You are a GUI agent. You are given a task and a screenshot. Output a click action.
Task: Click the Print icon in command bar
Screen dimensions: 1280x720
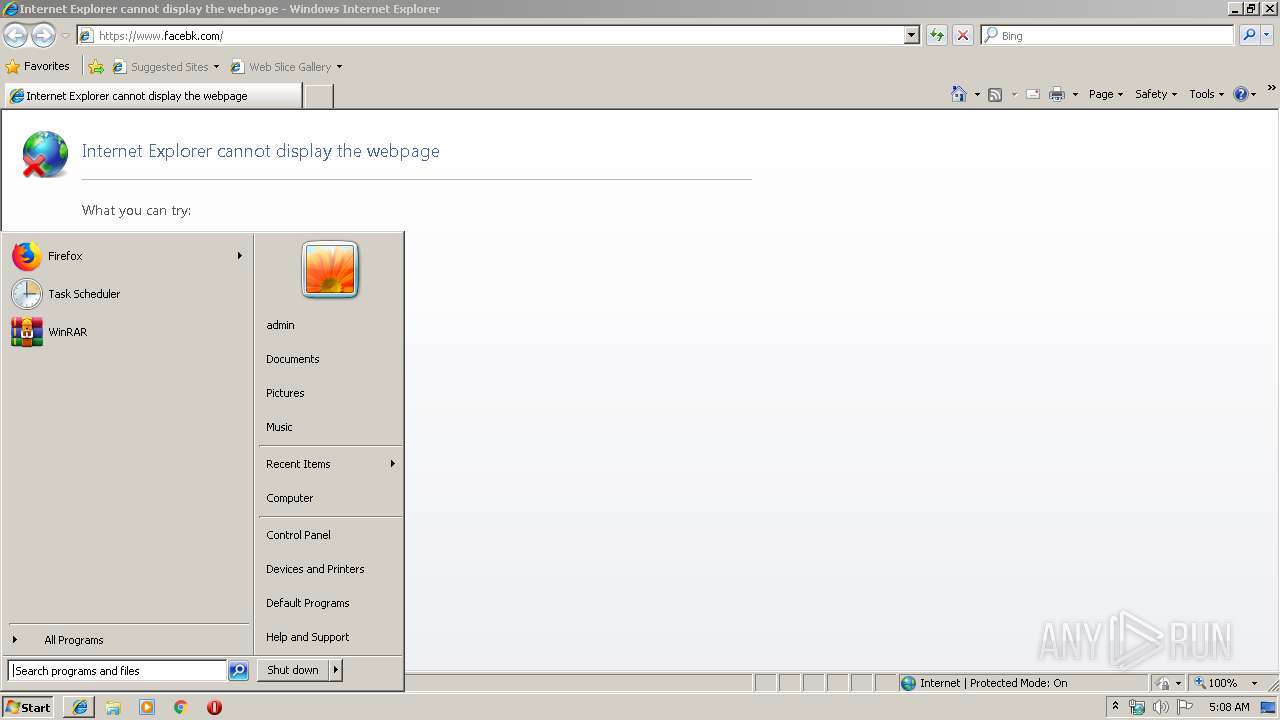coord(1057,94)
